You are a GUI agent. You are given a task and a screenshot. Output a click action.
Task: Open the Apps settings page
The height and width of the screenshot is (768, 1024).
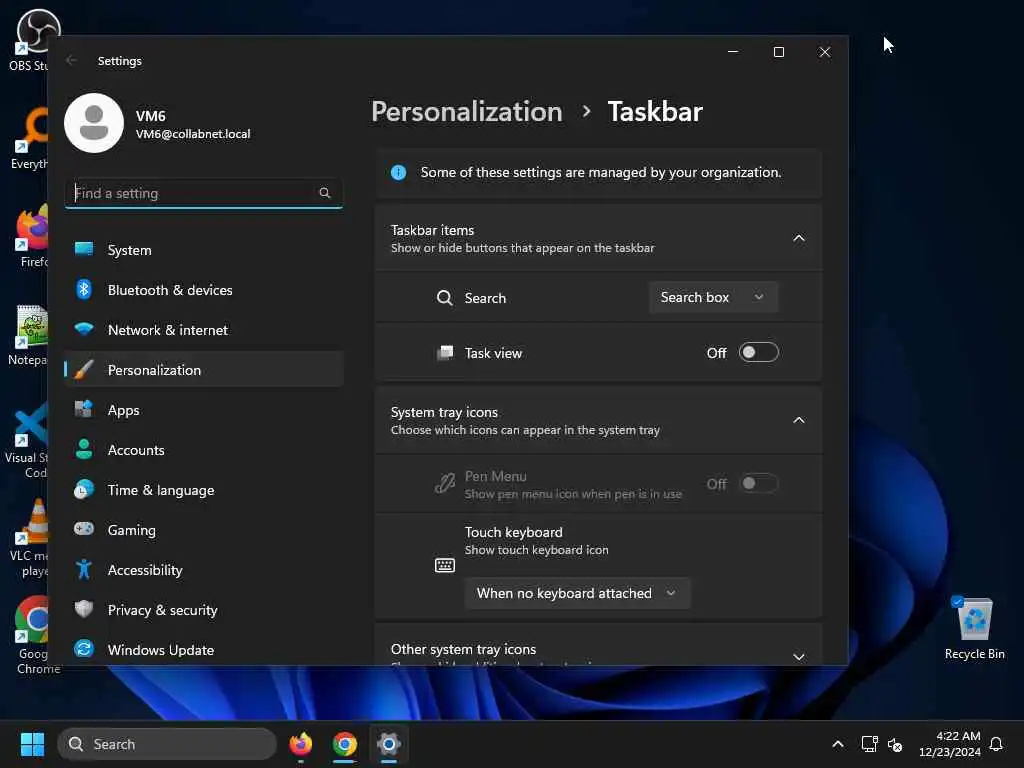tap(204, 410)
